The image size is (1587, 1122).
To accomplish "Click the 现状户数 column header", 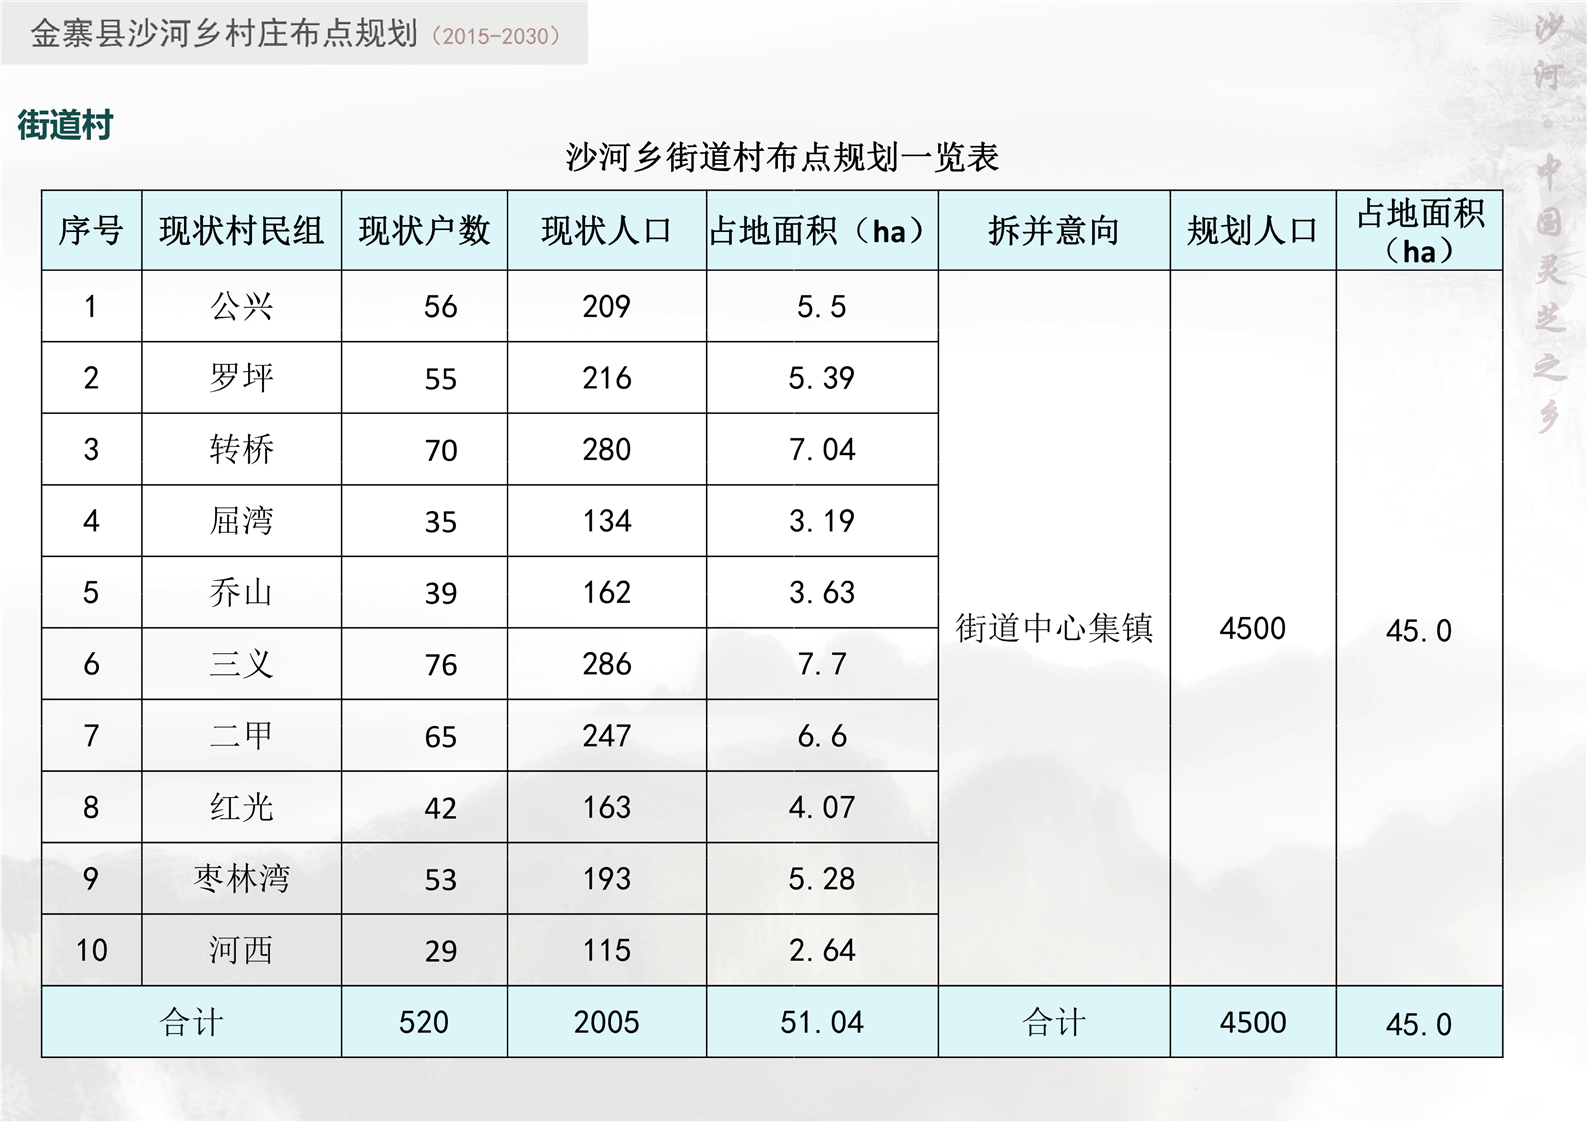I will [424, 231].
